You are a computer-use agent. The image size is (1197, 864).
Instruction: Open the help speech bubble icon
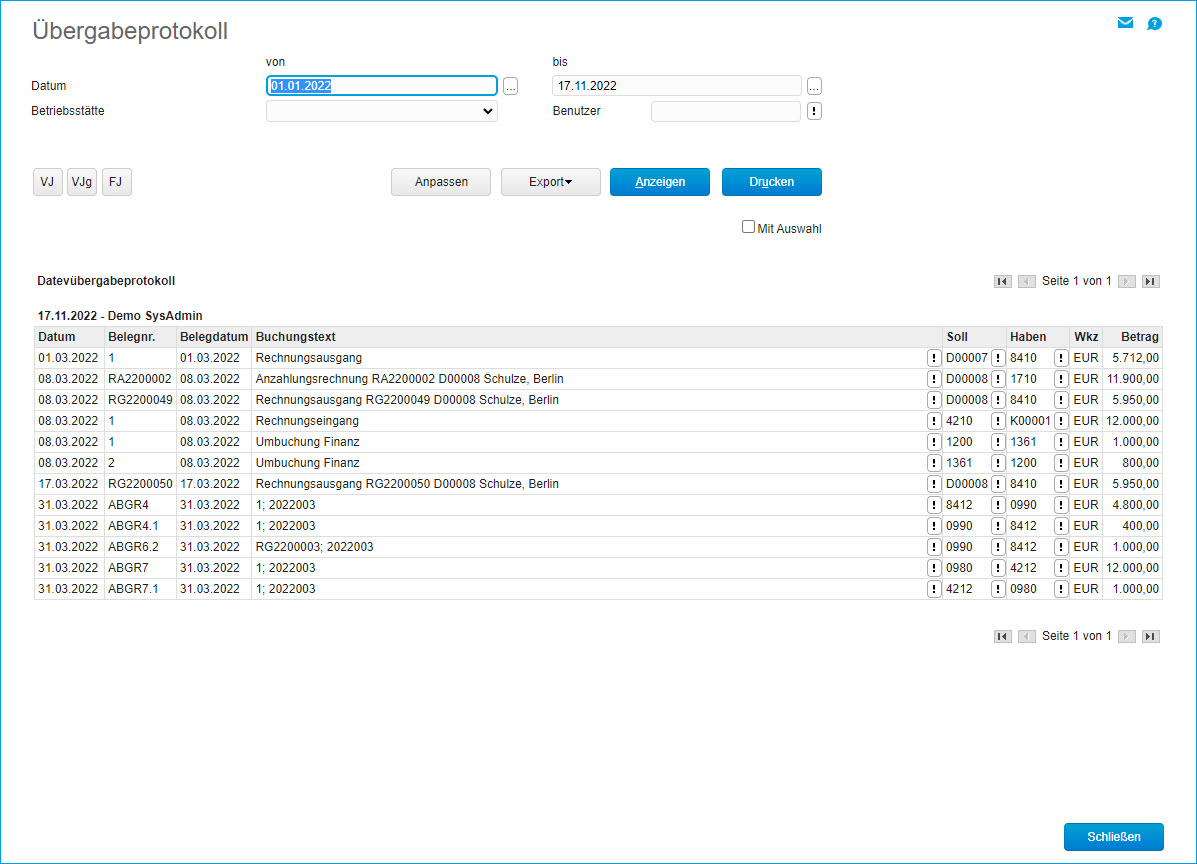[1154, 23]
